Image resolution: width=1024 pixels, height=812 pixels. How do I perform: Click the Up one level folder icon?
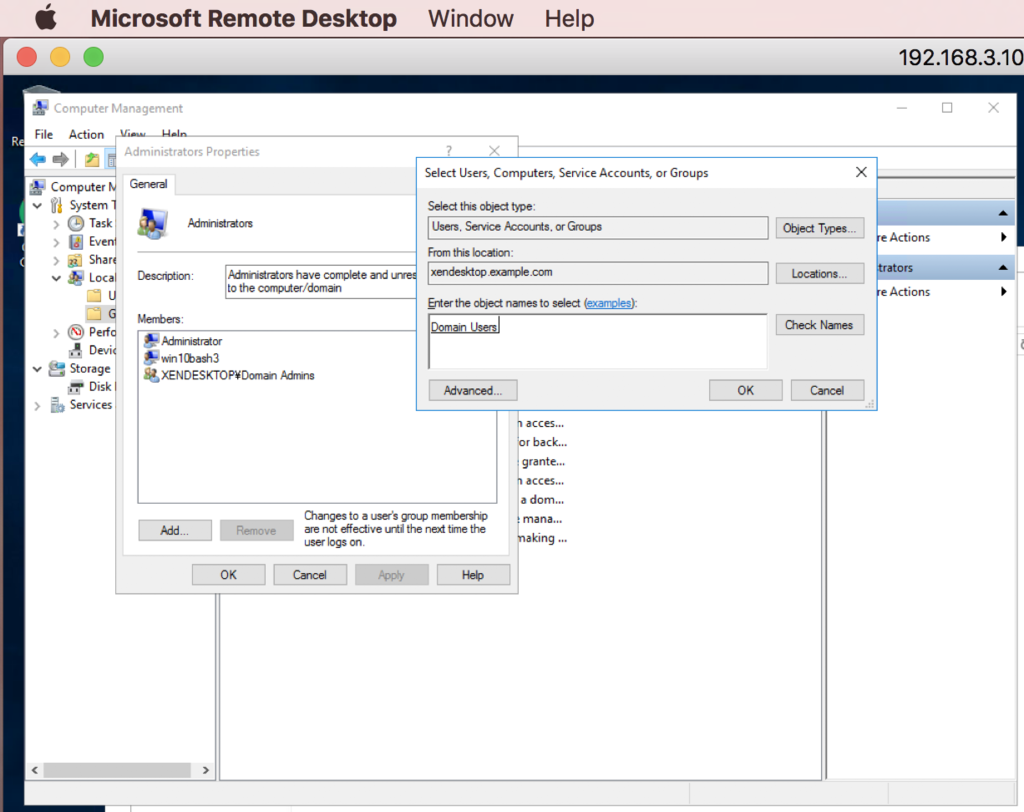coord(92,159)
